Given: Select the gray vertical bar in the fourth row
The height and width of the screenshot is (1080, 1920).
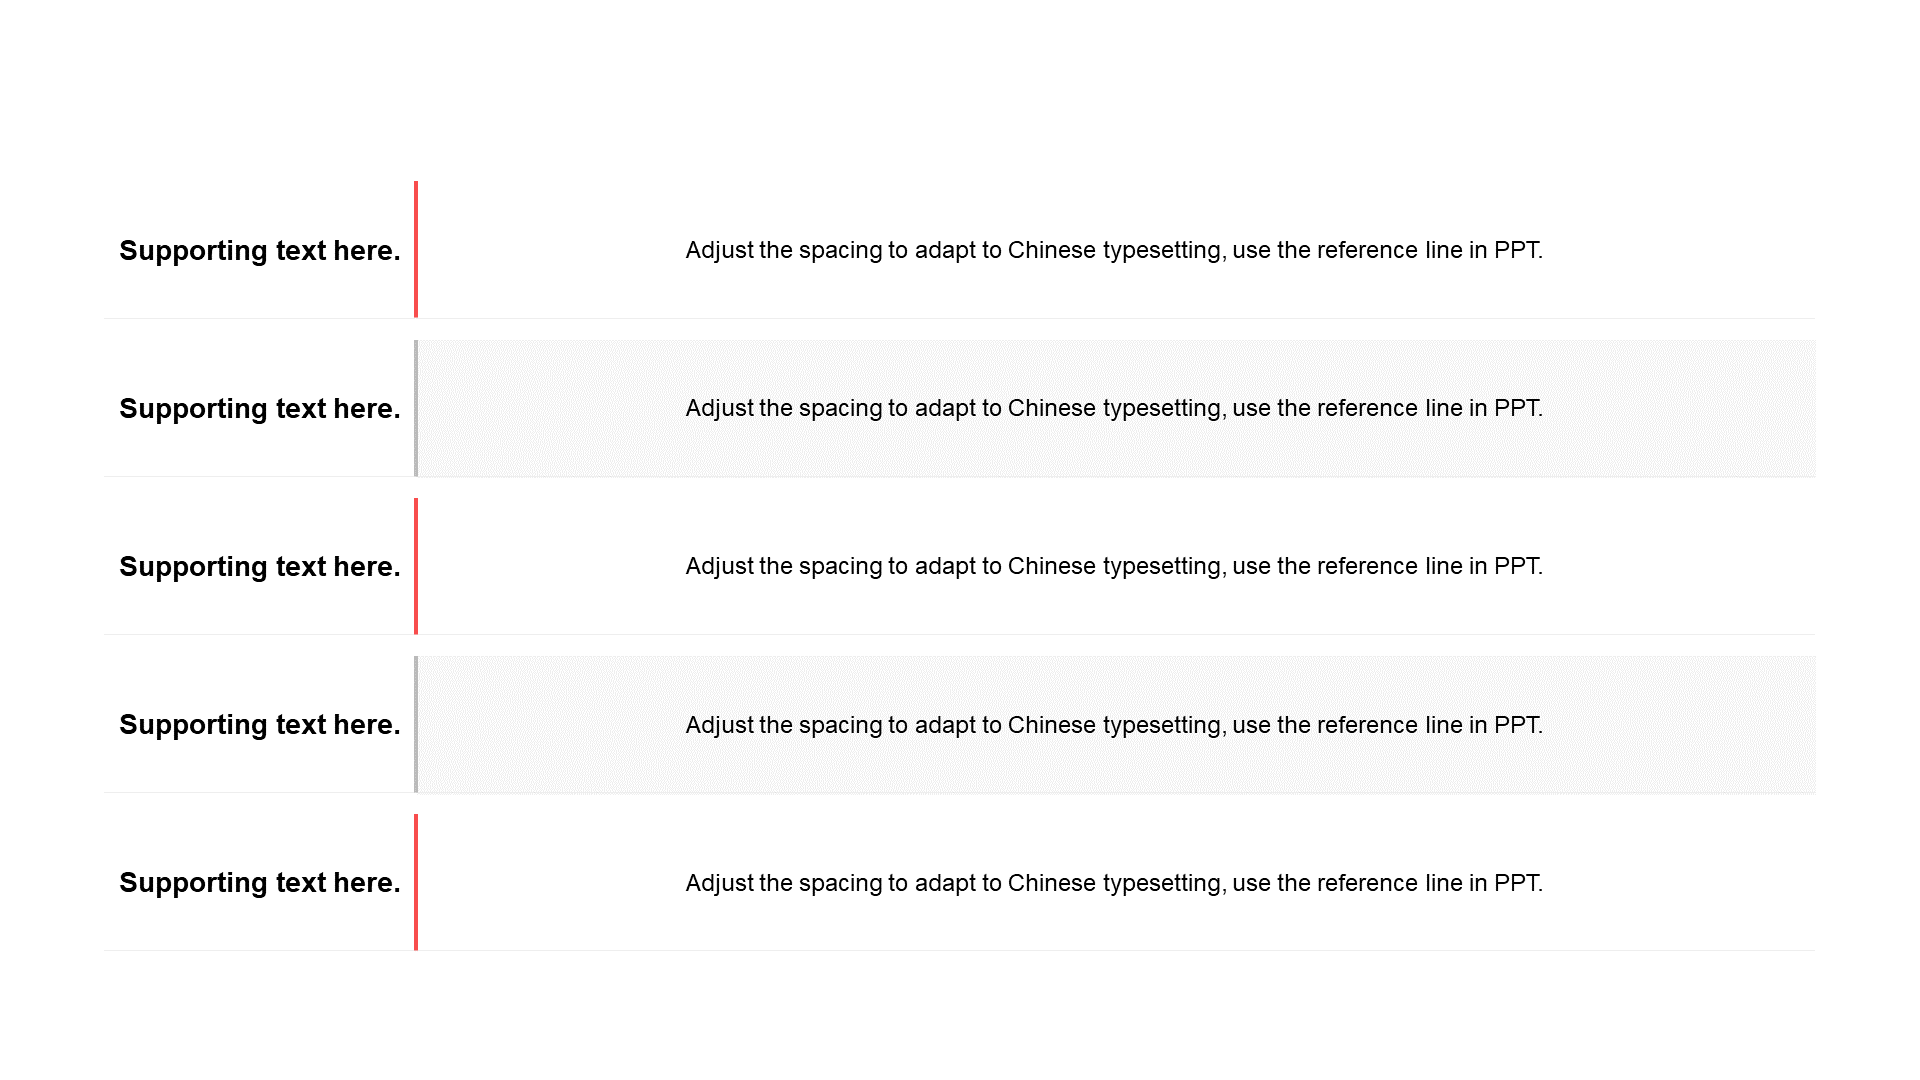Looking at the screenshot, I should tap(416, 724).
